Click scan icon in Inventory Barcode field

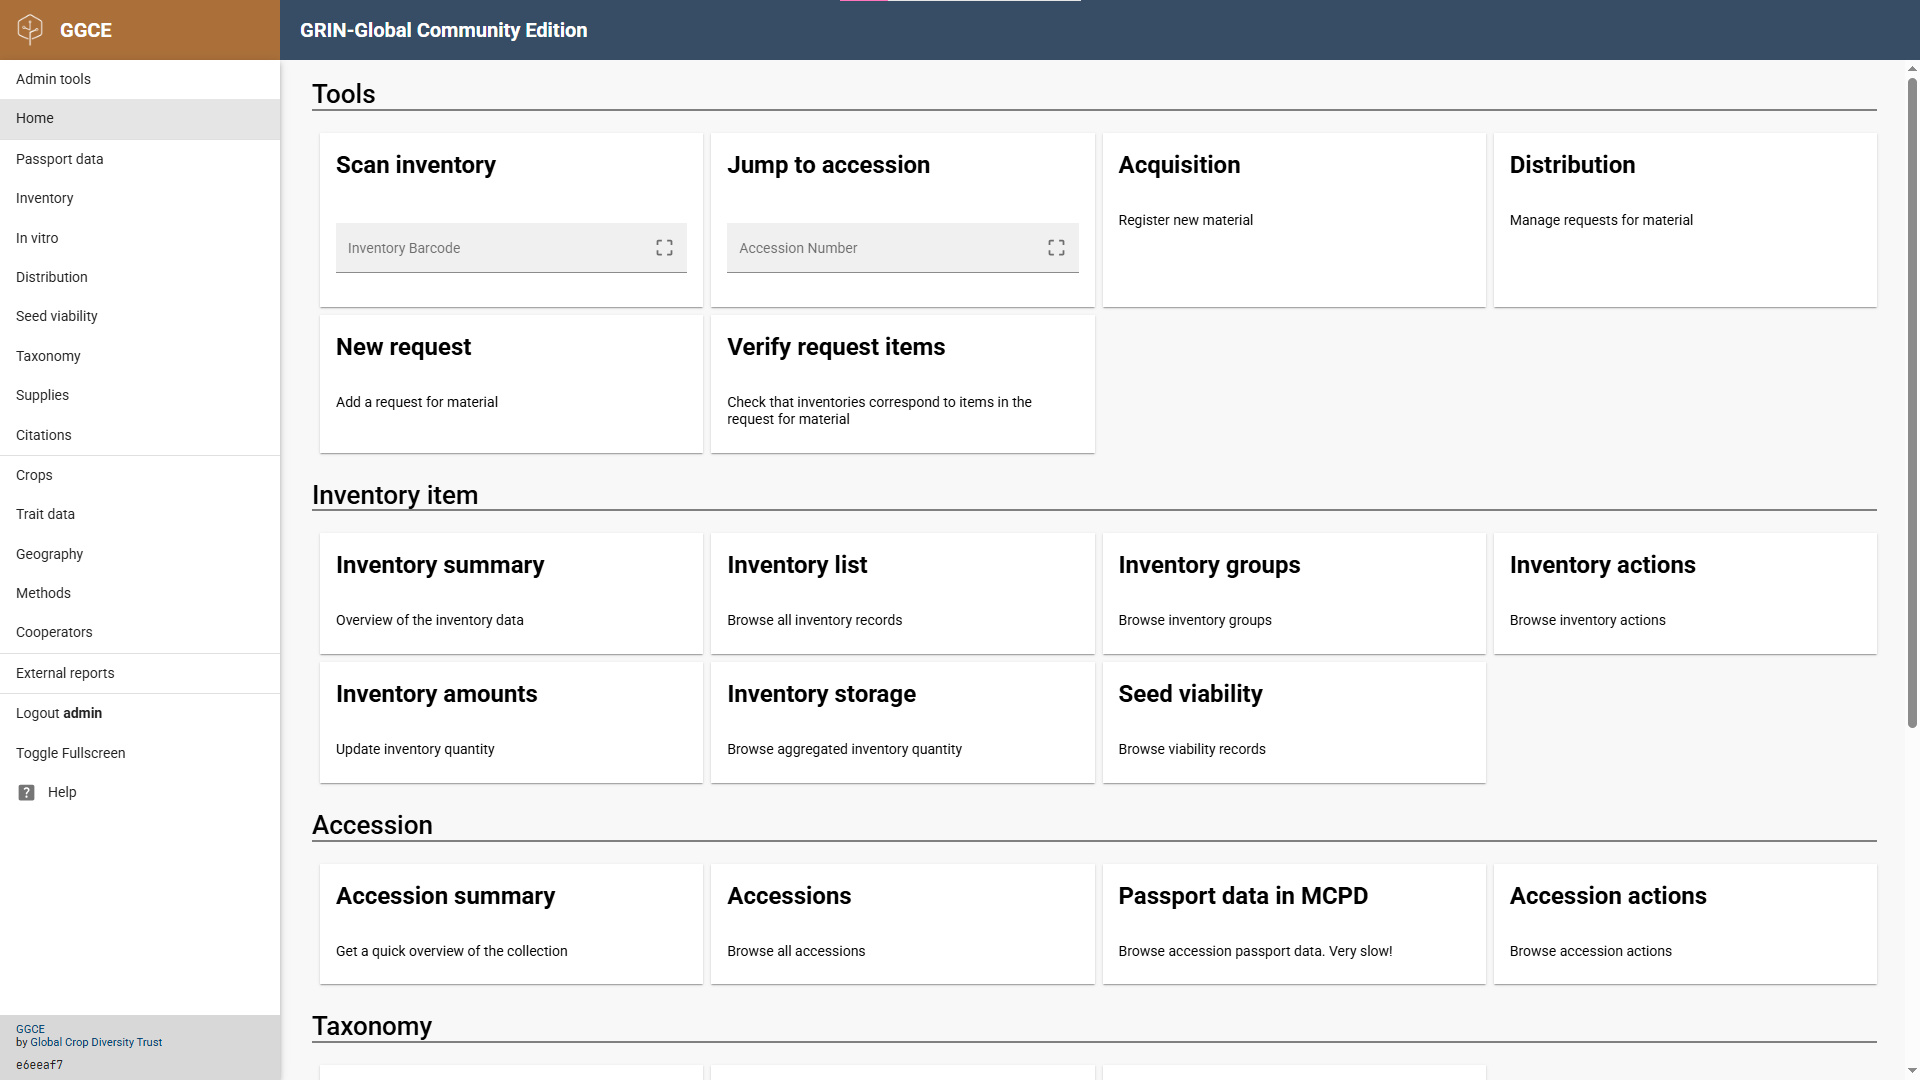tap(664, 248)
